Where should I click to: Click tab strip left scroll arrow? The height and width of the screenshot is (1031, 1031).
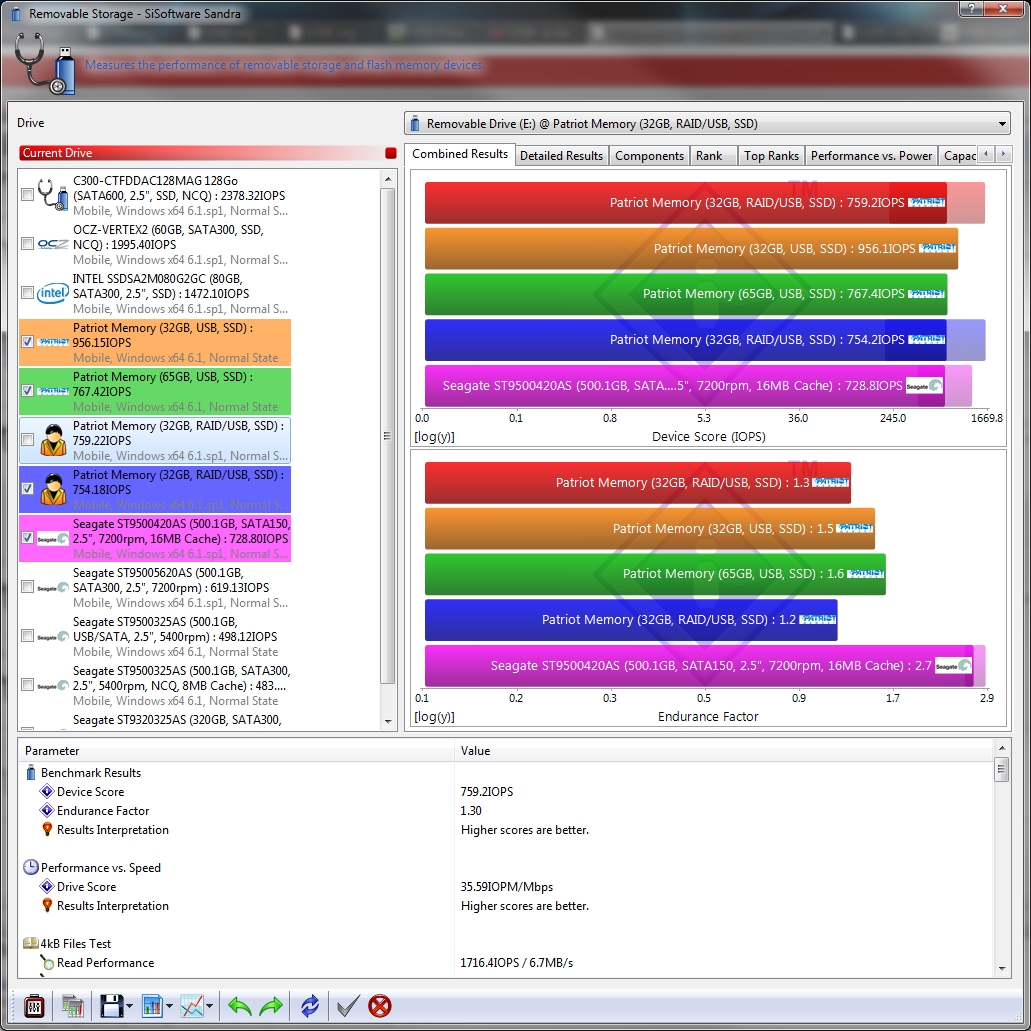[986, 154]
